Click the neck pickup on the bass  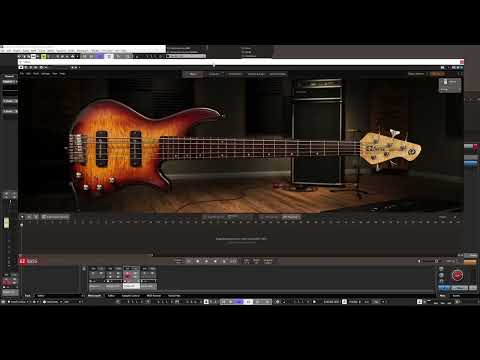point(136,149)
